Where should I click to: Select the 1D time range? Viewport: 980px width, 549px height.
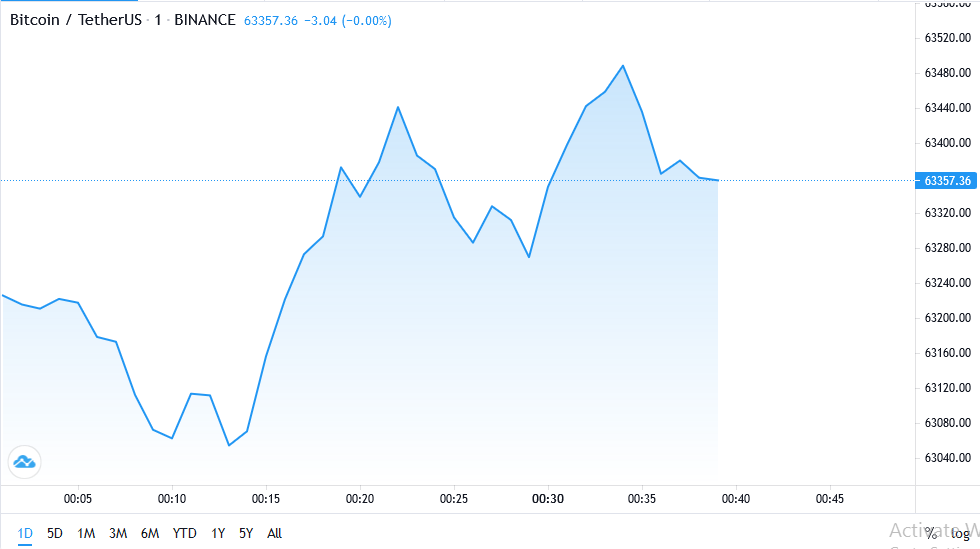(x=25, y=533)
